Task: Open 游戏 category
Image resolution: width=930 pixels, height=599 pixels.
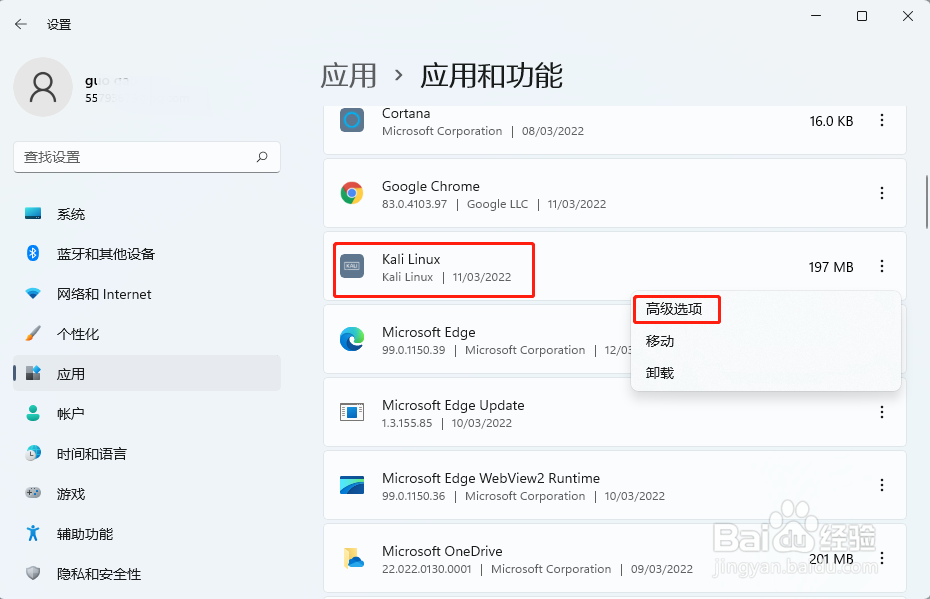Action: [146, 493]
